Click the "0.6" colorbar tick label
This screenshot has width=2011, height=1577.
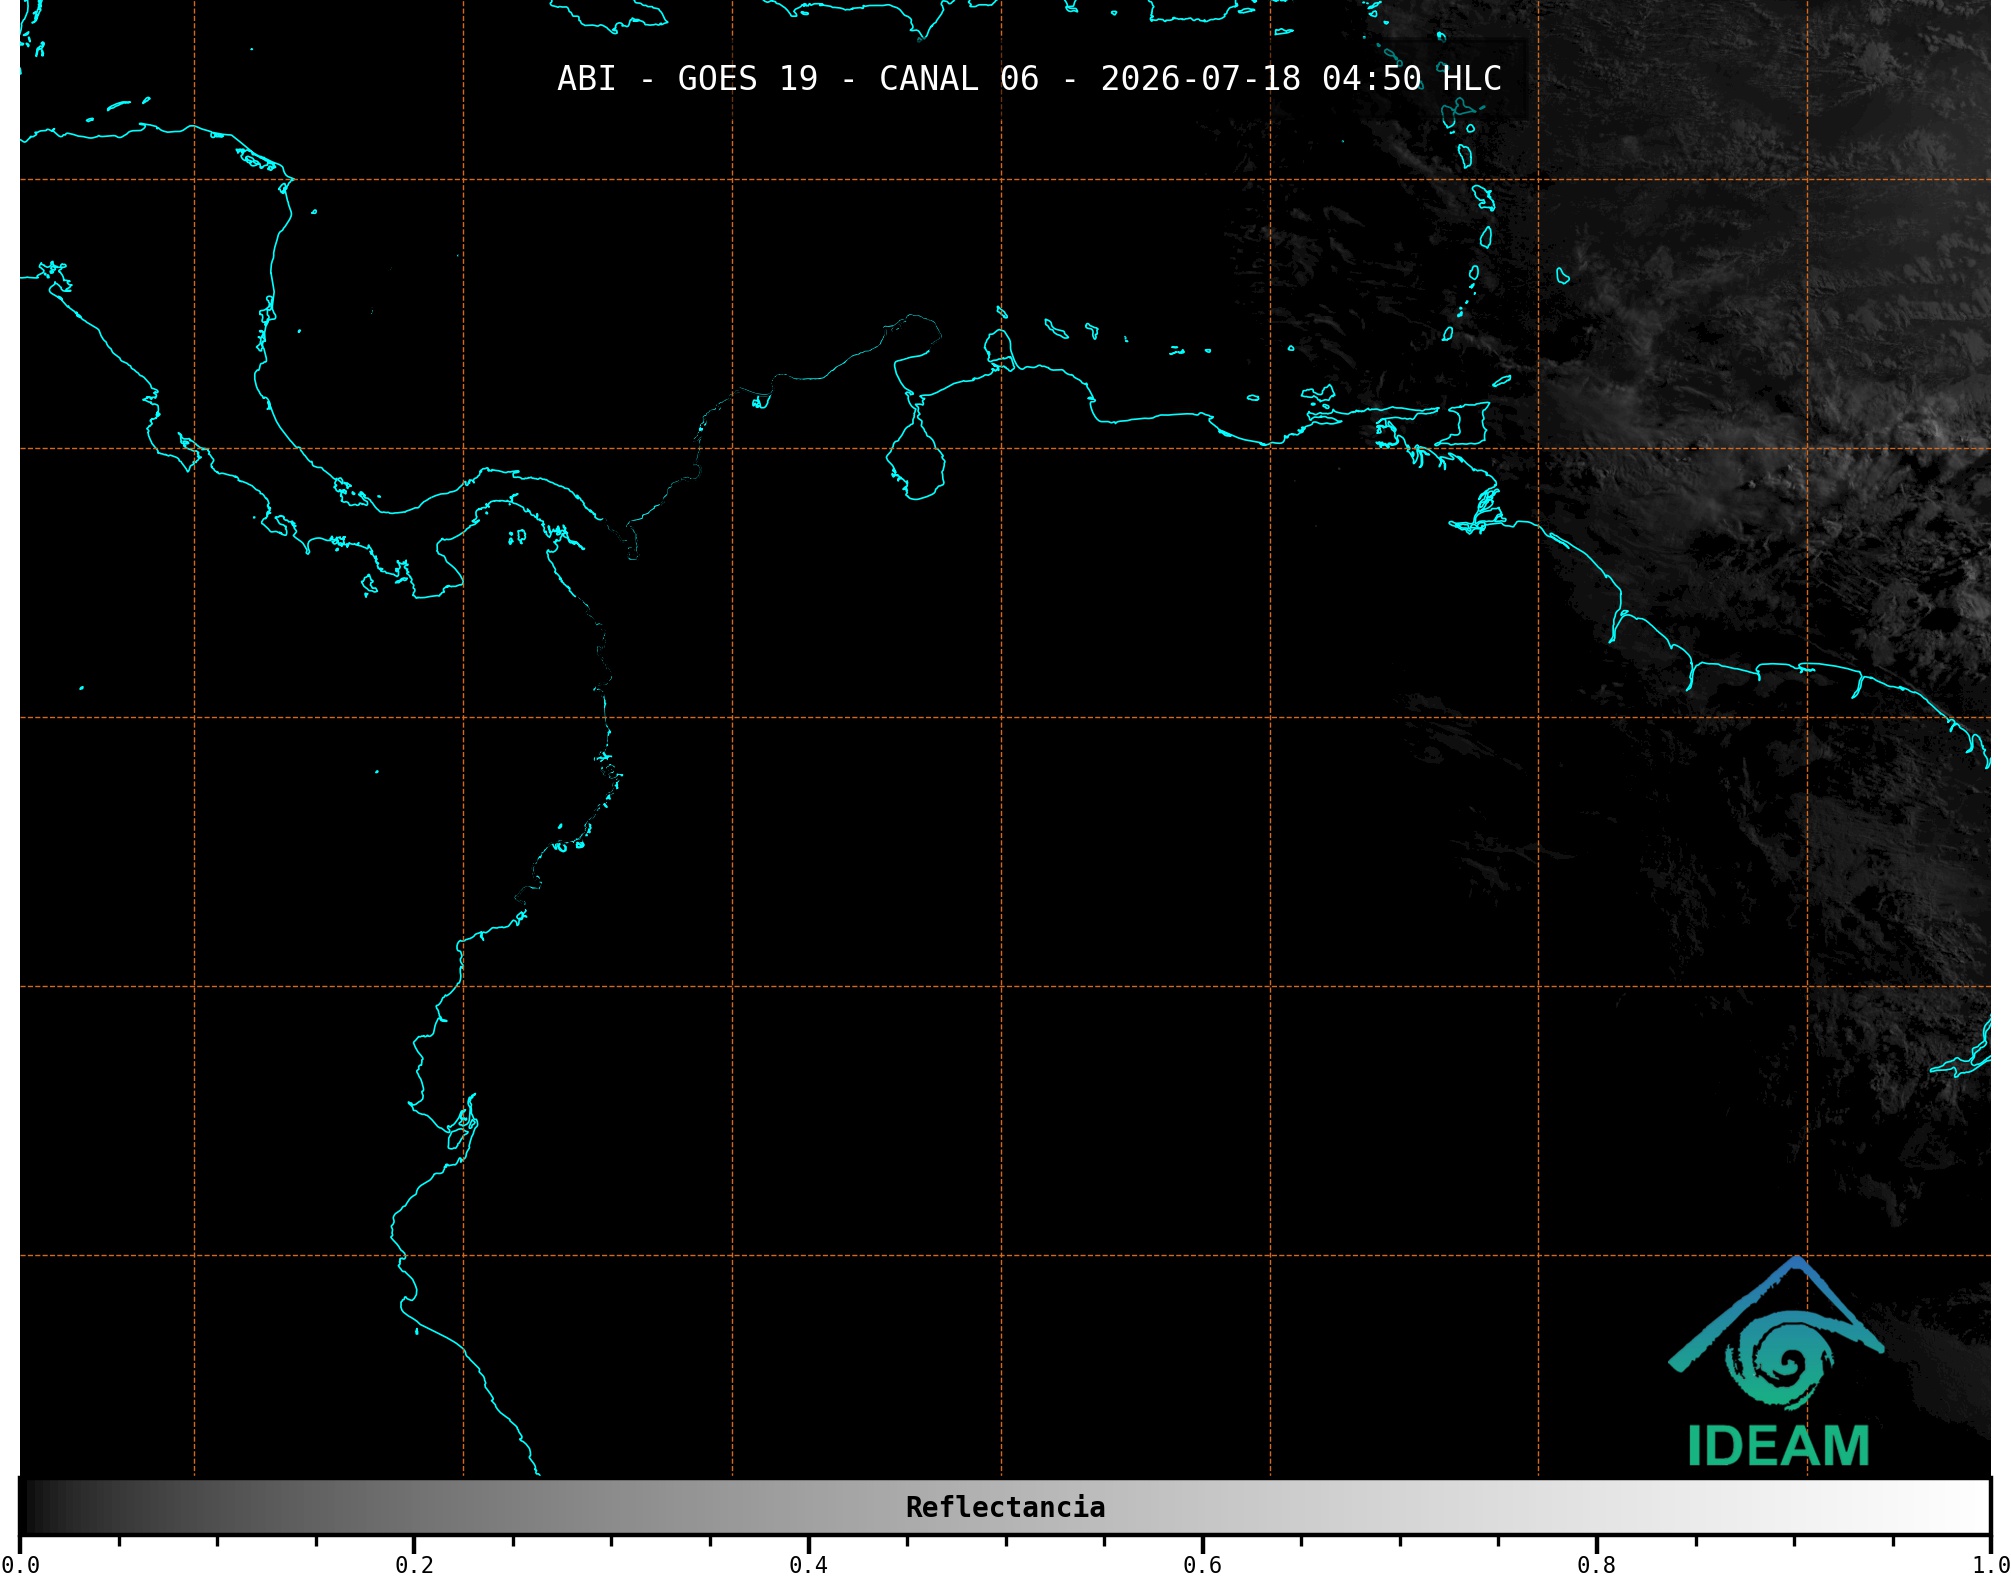1202,1565
